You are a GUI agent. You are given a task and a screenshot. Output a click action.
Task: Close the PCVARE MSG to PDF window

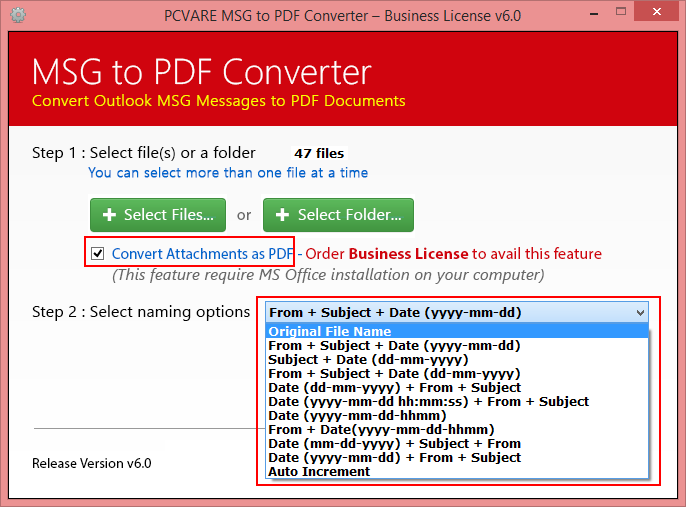tap(657, 12)
